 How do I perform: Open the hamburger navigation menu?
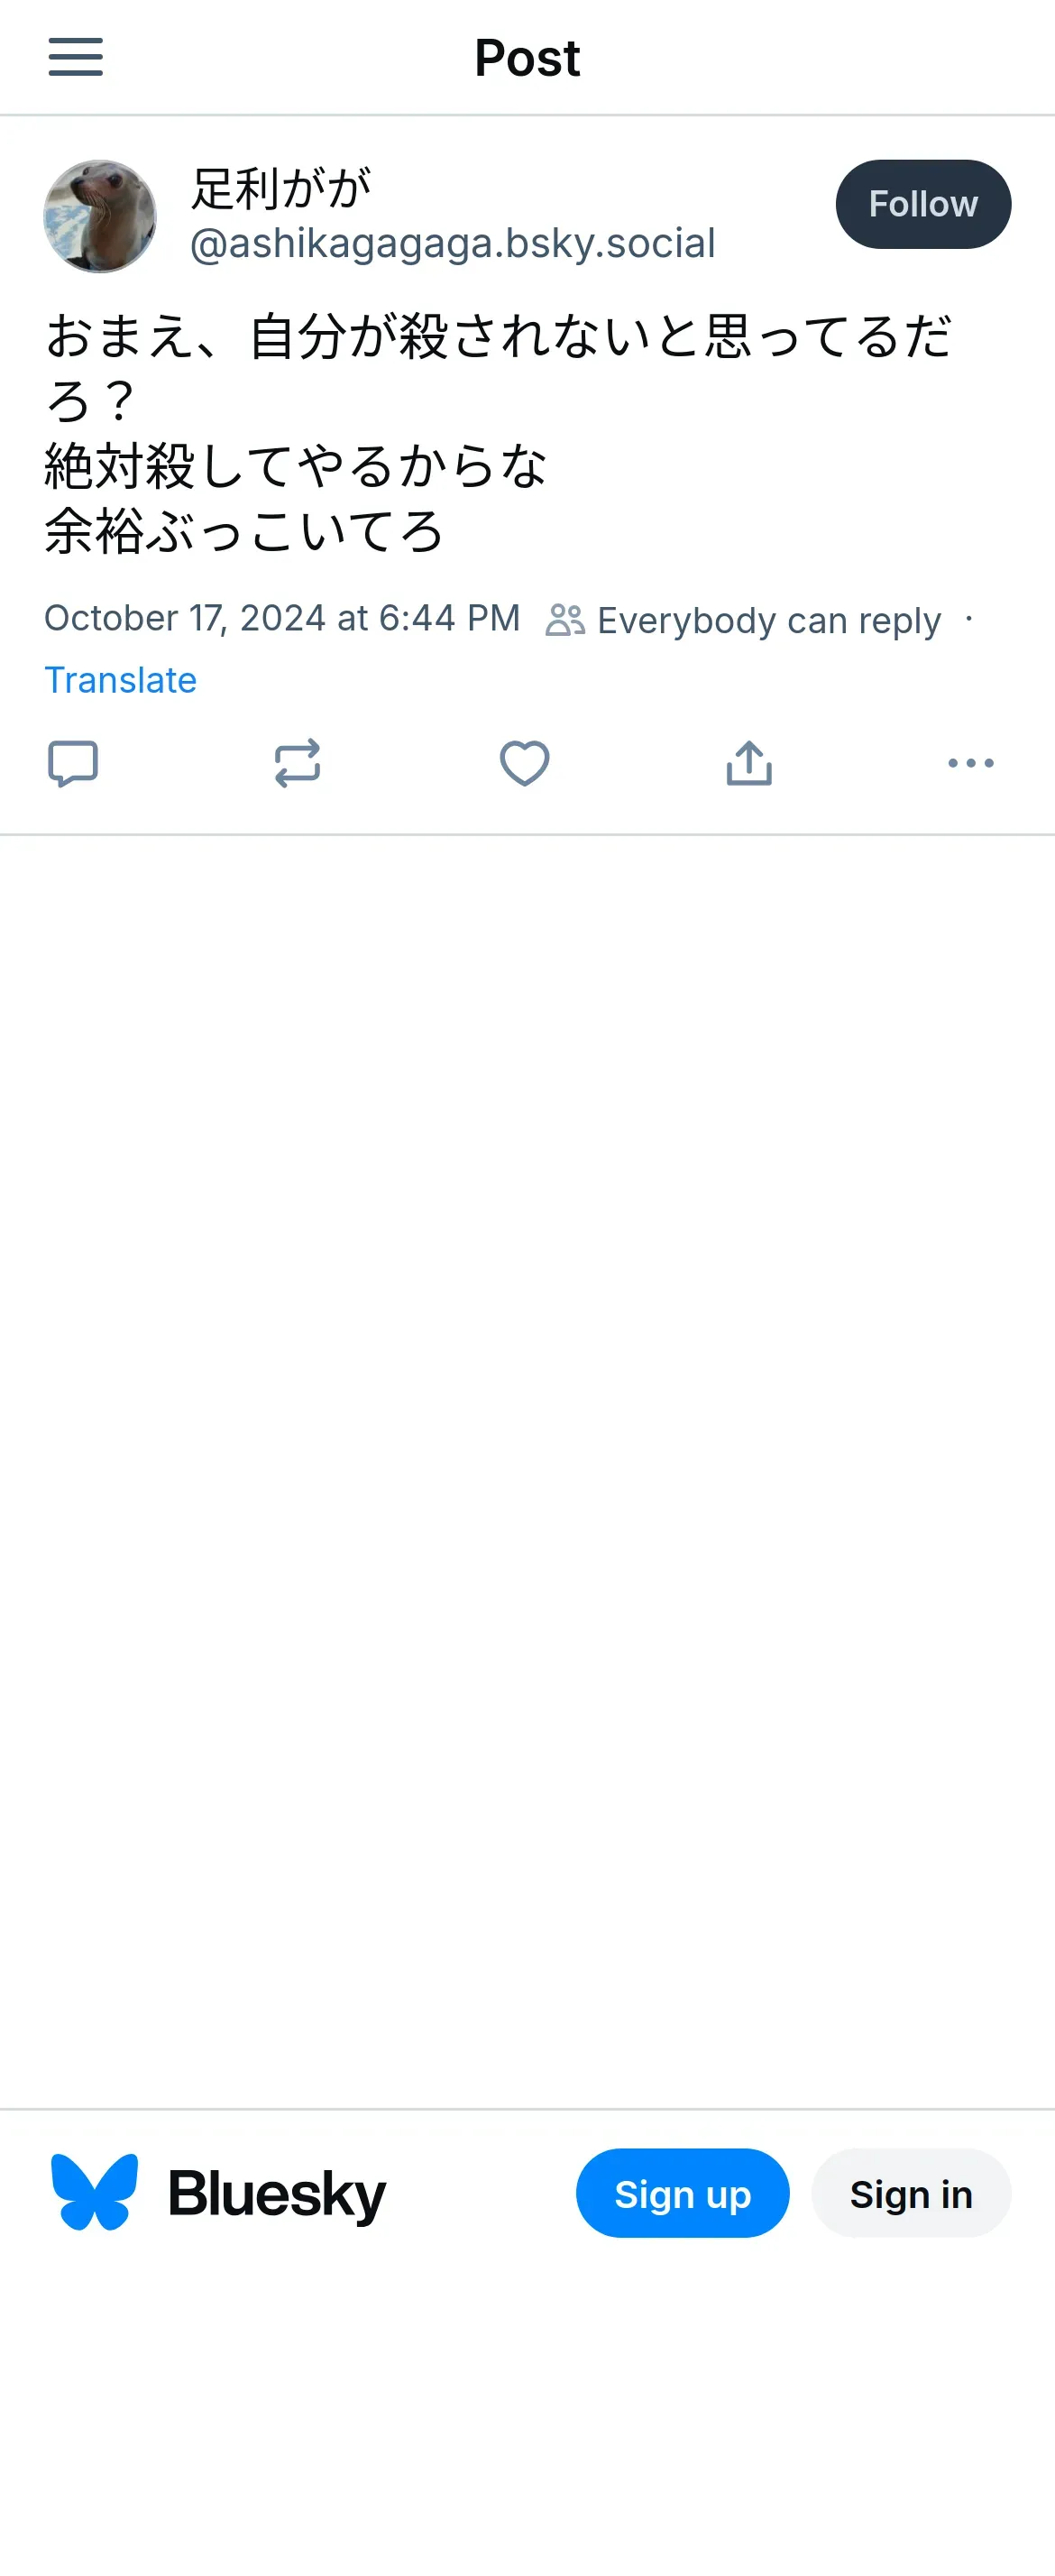(x=76, y=57)
